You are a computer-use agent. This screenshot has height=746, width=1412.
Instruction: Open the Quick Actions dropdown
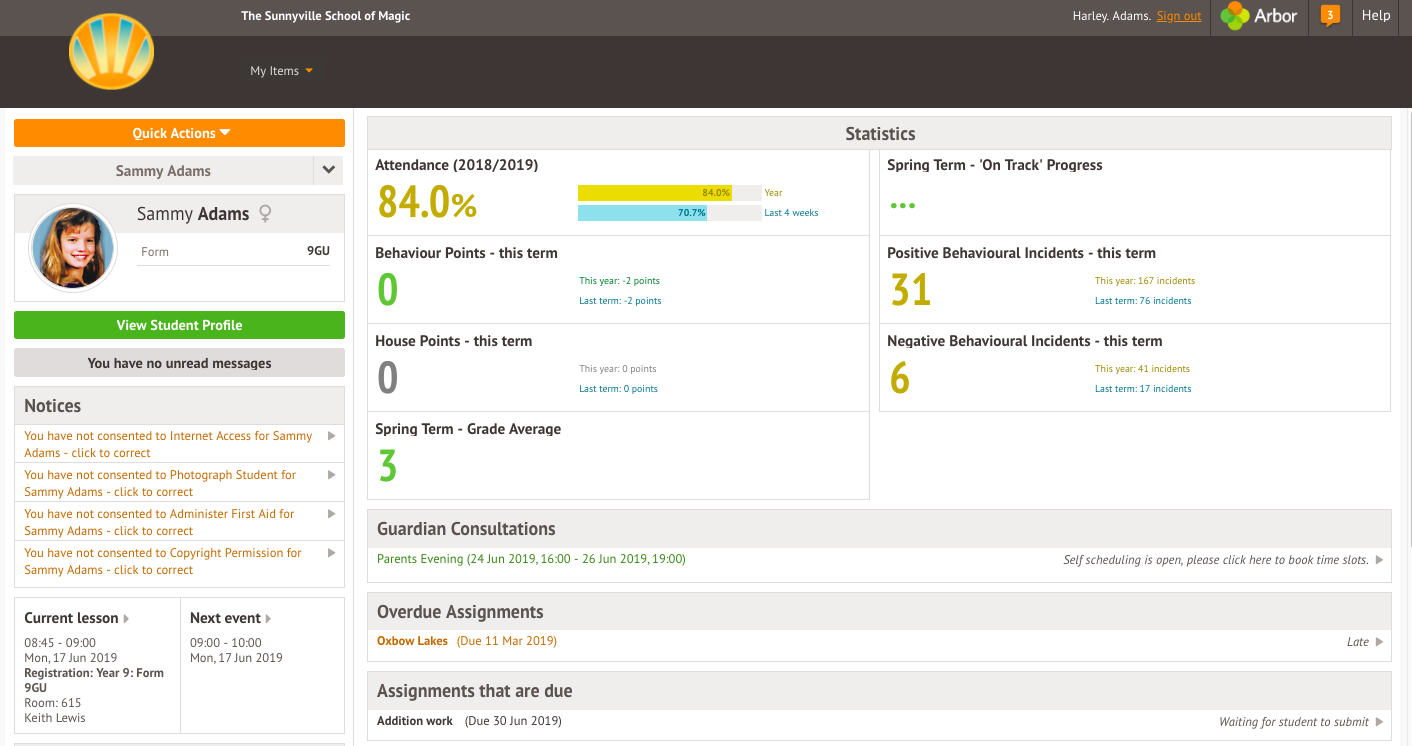pos(180,133)
